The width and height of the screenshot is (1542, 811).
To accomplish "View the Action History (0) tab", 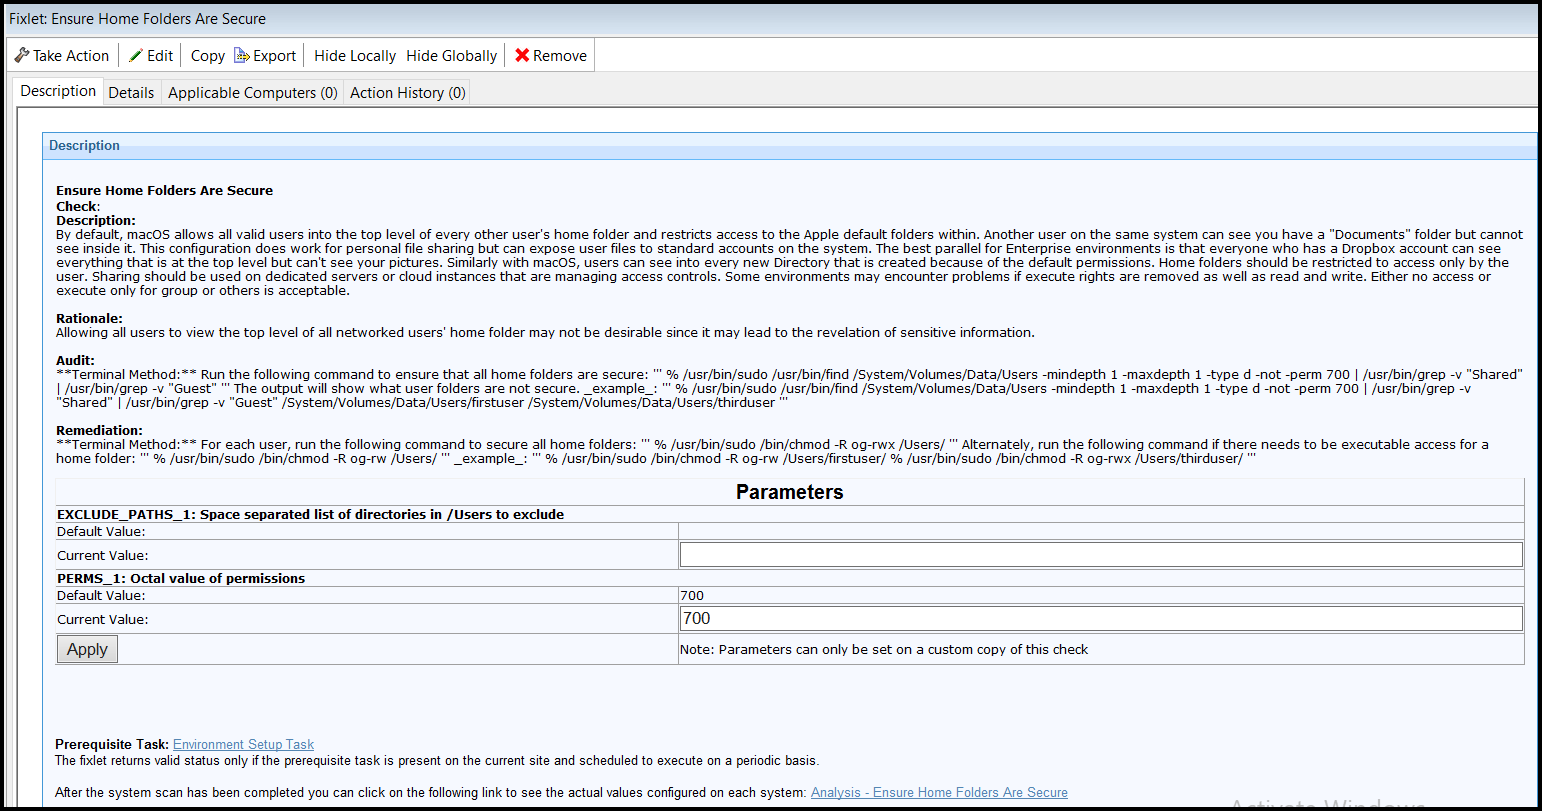I will tap(406, 91).
